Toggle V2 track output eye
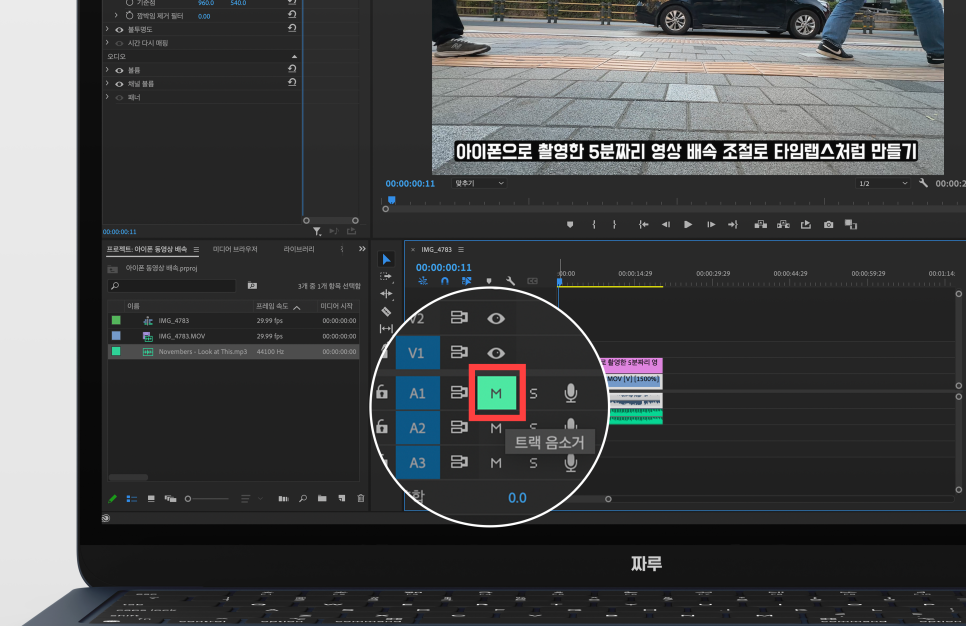Image resolution: width=966 pixels, height=626 pixels. click(496, 318)
